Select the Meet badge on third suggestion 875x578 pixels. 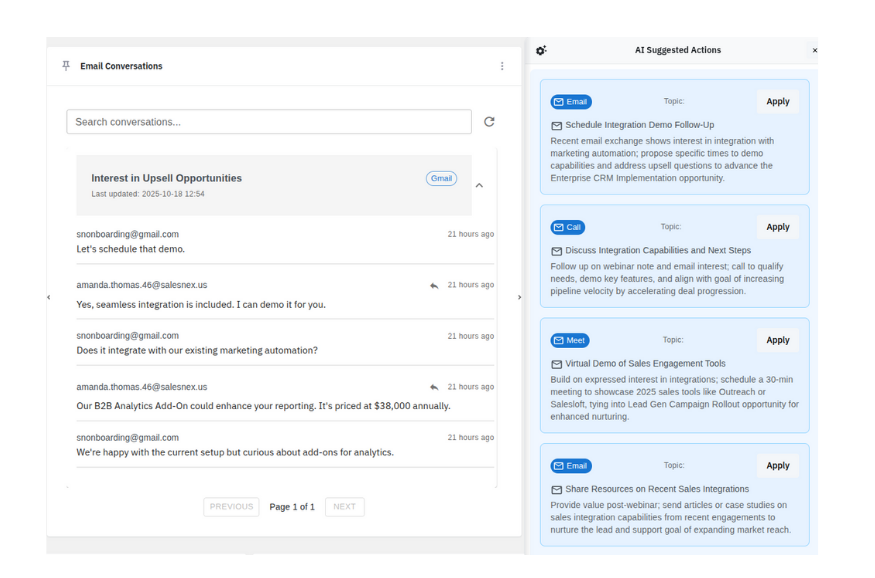coord(569,340)
